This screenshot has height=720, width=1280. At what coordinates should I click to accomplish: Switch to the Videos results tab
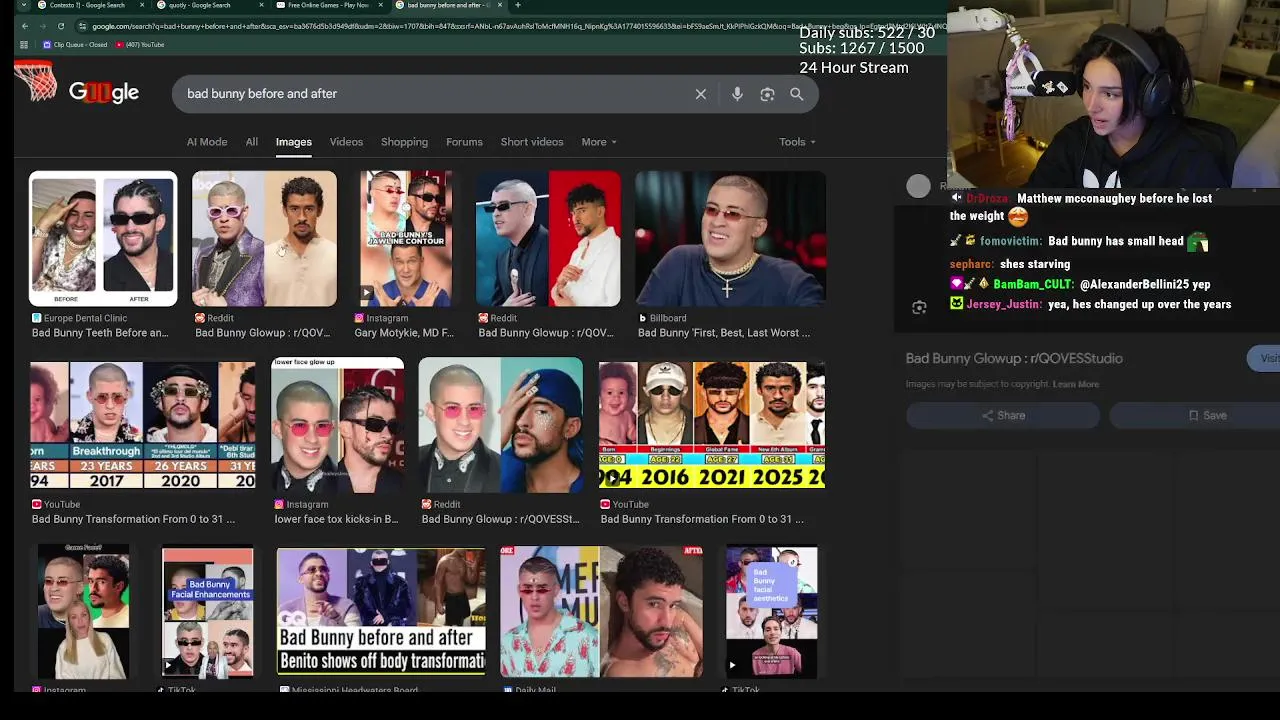(347, 142)
